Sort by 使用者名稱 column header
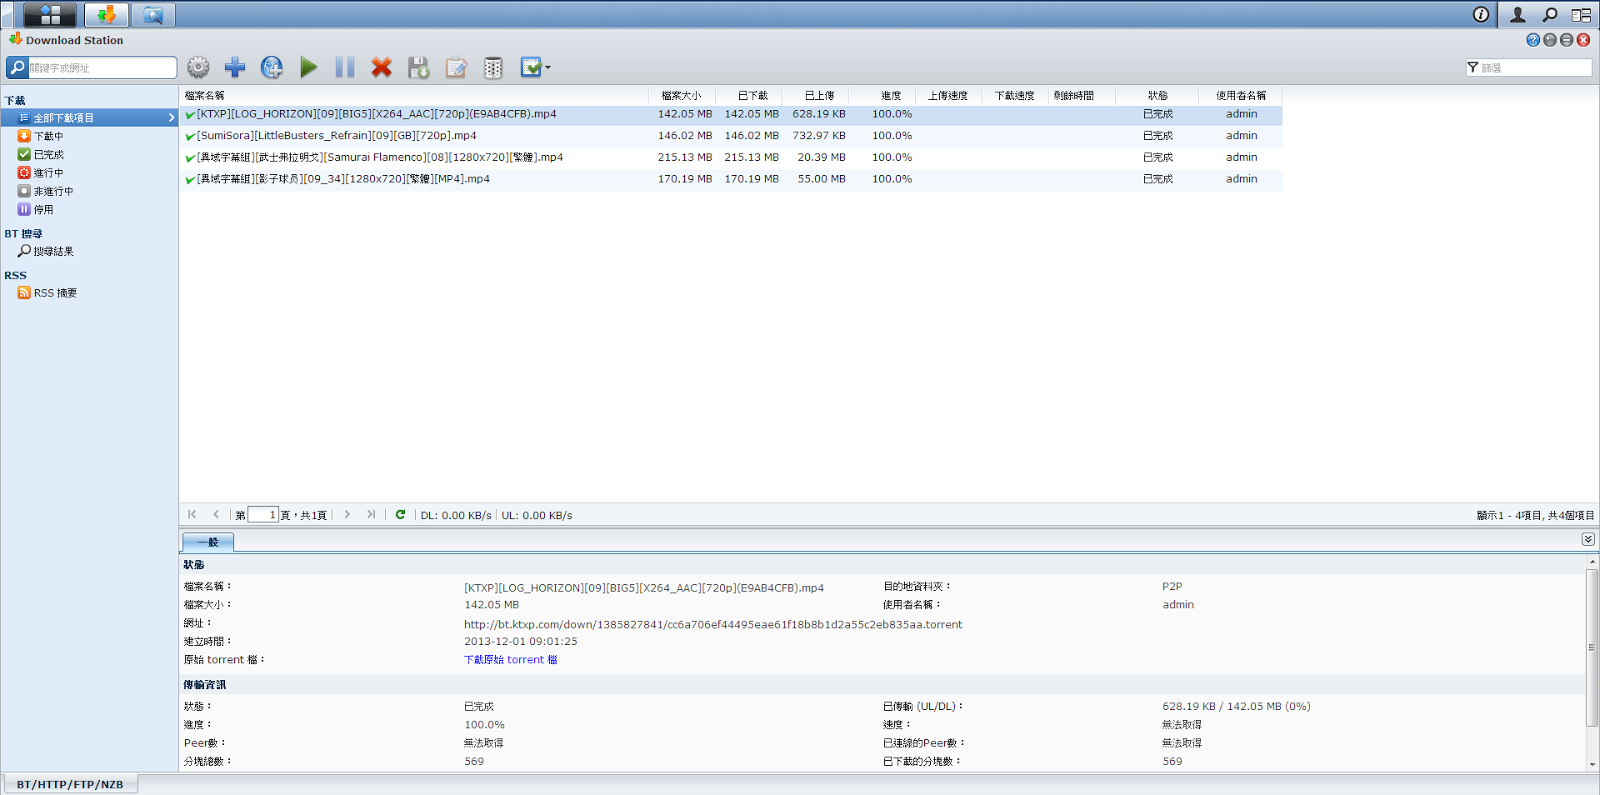This screenshot has height=795, width=1600. point(1241,96)
